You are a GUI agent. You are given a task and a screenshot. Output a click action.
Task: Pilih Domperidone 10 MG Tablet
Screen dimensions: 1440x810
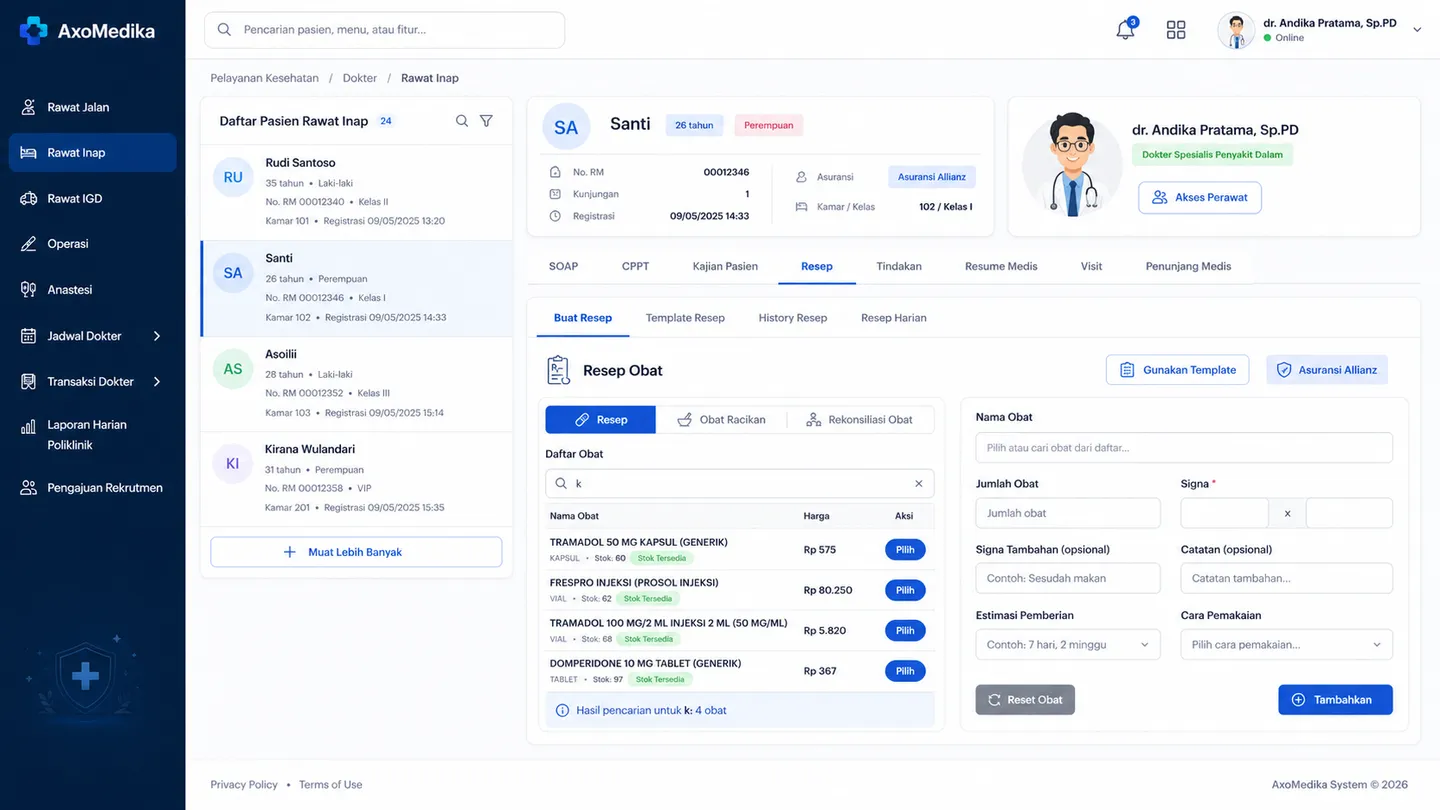point(905,671)
